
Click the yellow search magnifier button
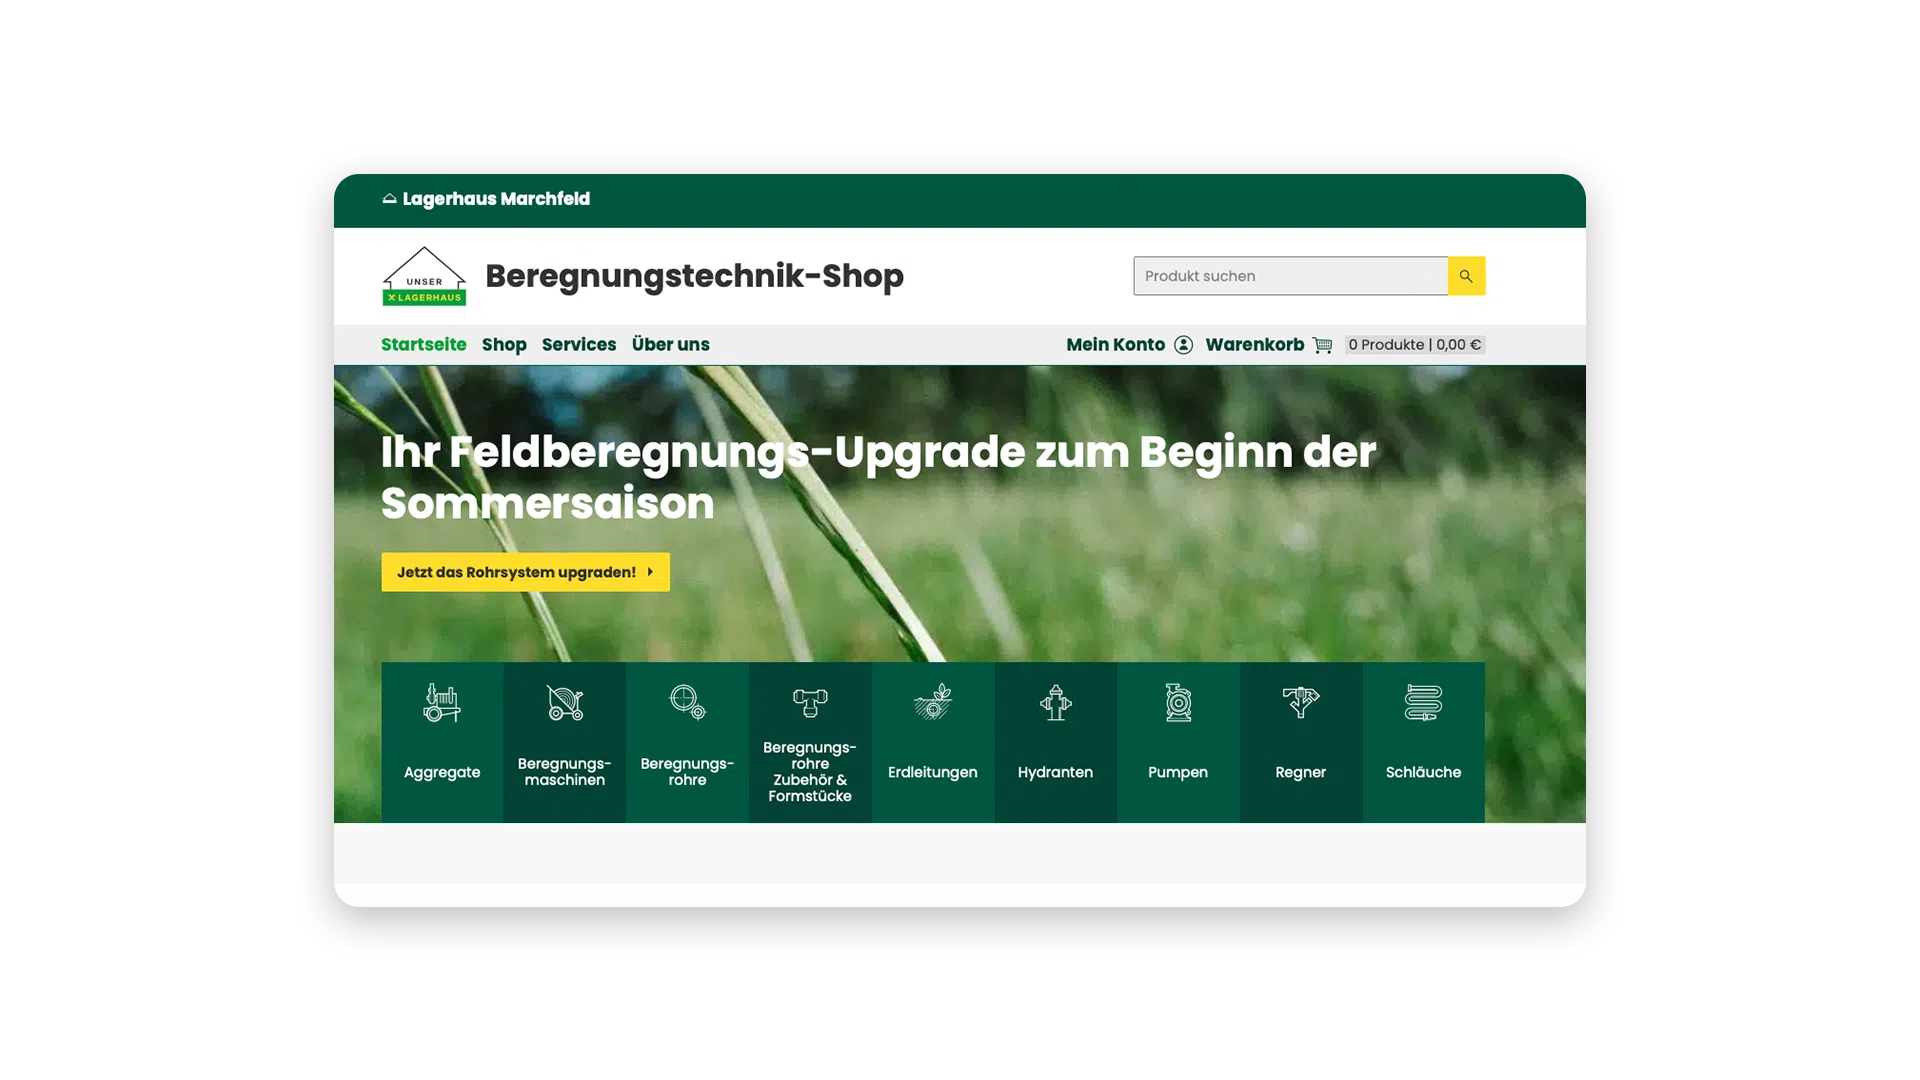(1466, 276)
